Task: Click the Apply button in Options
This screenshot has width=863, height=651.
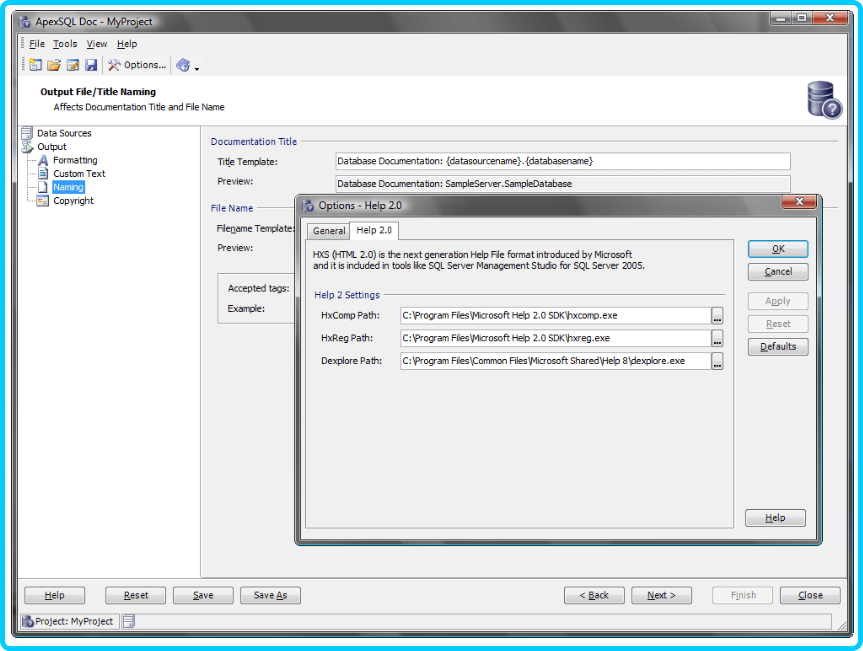Action: (x=778, y=301)
